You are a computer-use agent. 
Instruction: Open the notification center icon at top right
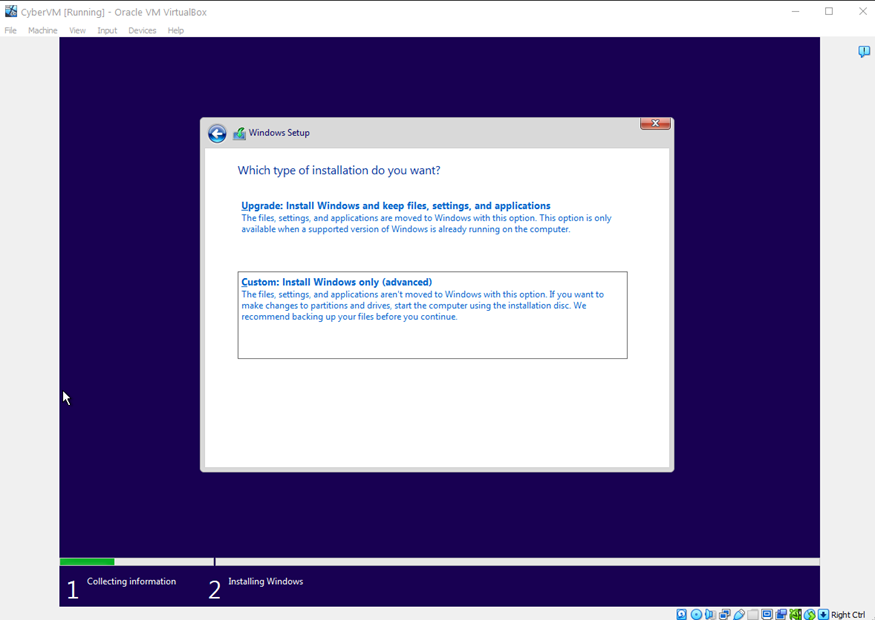point(864,52)
